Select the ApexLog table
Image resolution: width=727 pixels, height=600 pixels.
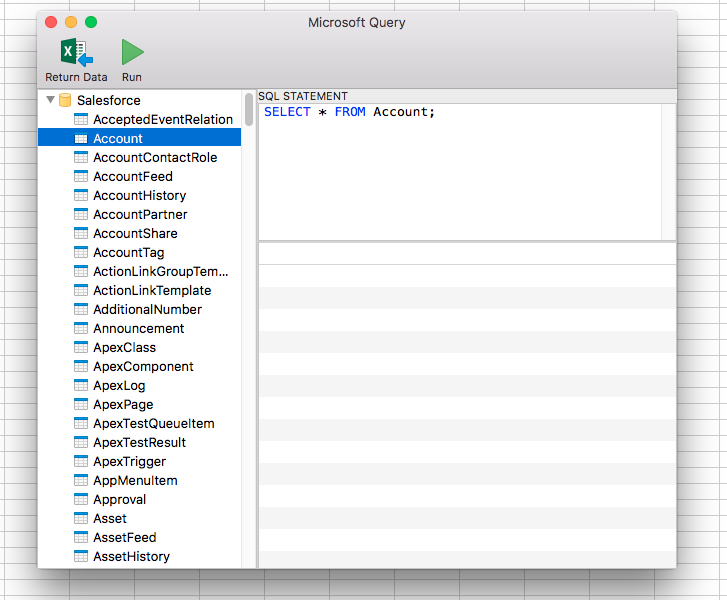pyautogui.click(x=119, y=386)
